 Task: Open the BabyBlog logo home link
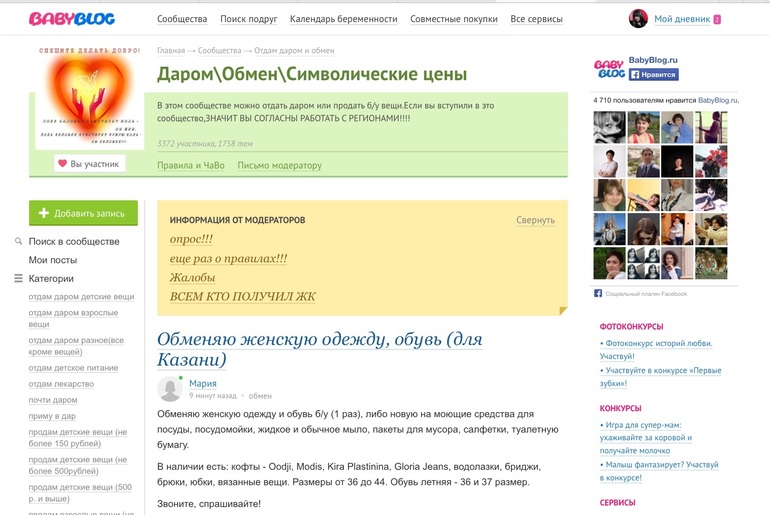(x=72, y=19)
